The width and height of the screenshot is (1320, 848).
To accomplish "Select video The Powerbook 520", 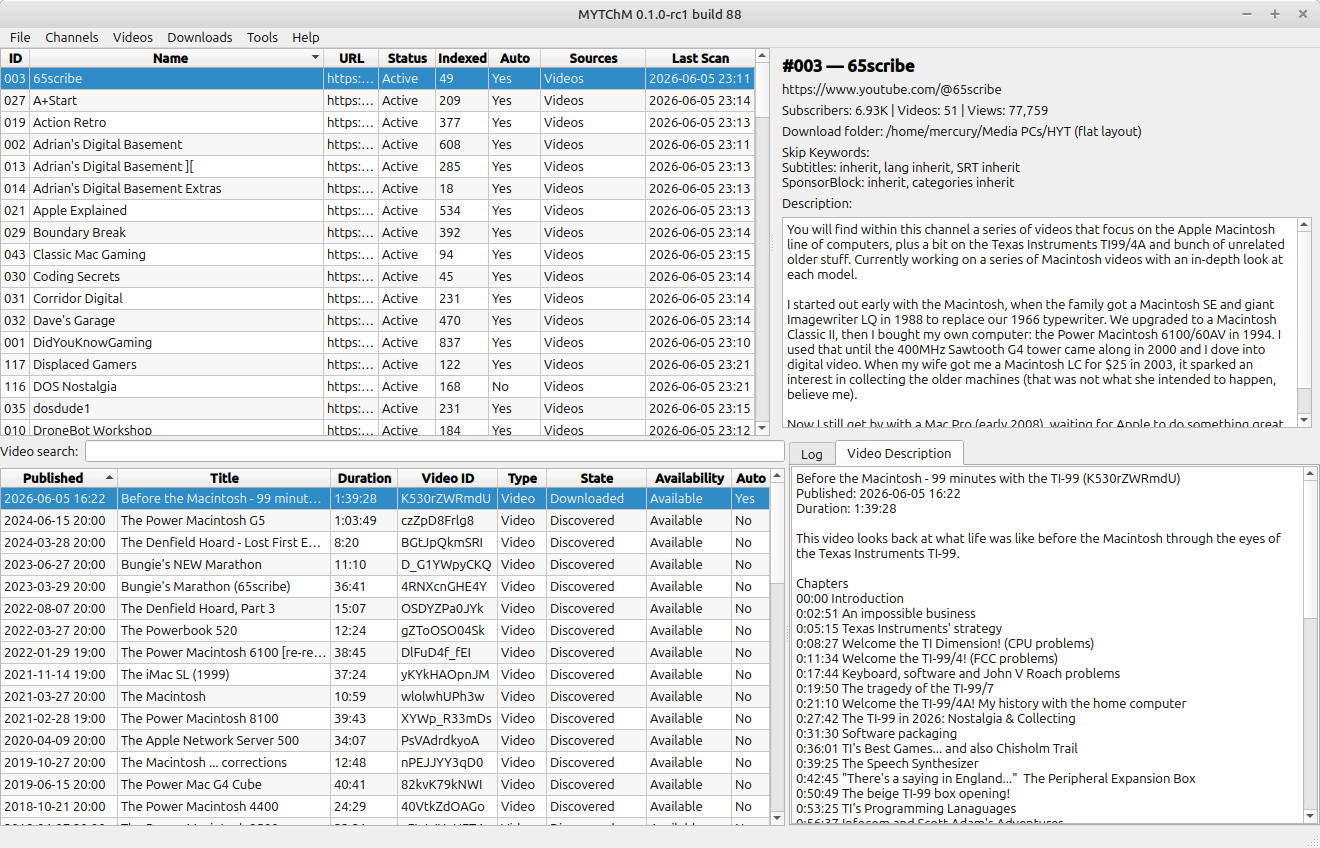I will [385, 630].
